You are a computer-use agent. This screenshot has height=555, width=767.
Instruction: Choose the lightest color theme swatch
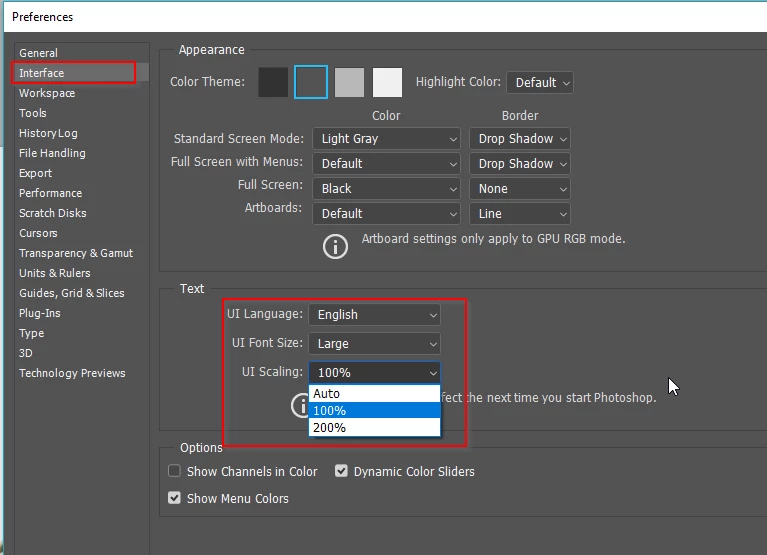click(x=387, y=82)
